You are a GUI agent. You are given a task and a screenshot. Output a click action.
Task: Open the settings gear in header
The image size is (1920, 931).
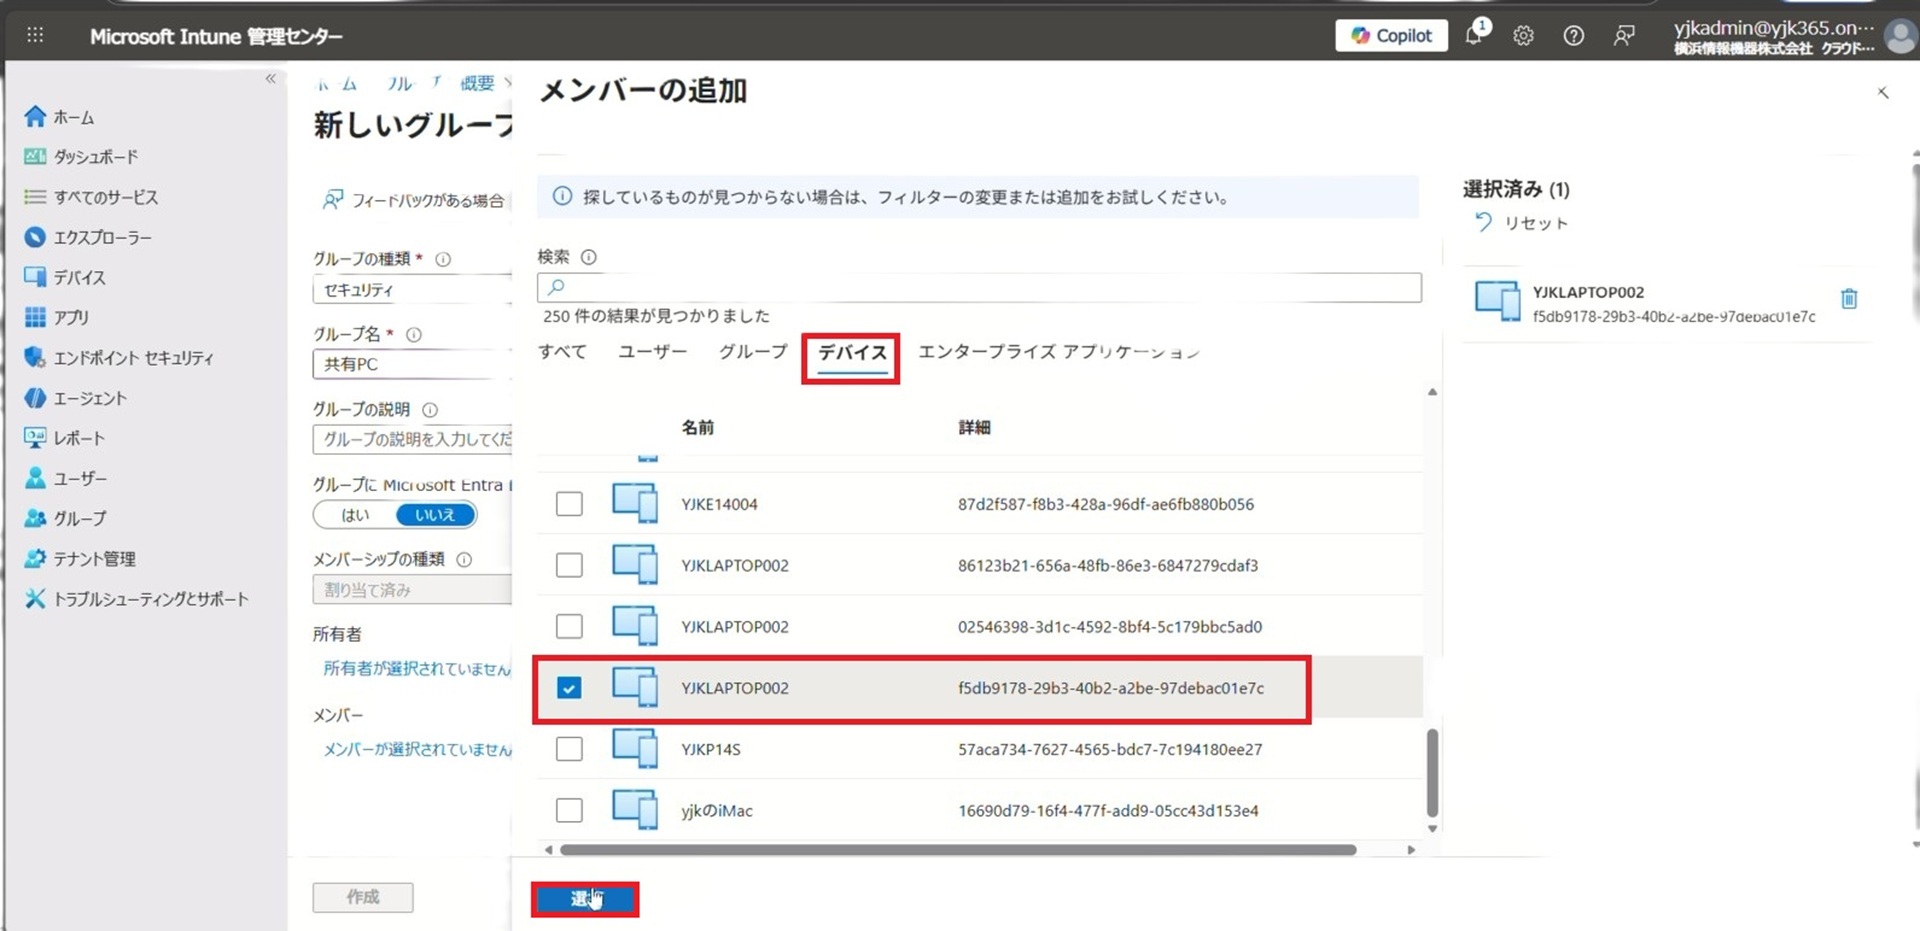pos(1523,36)
